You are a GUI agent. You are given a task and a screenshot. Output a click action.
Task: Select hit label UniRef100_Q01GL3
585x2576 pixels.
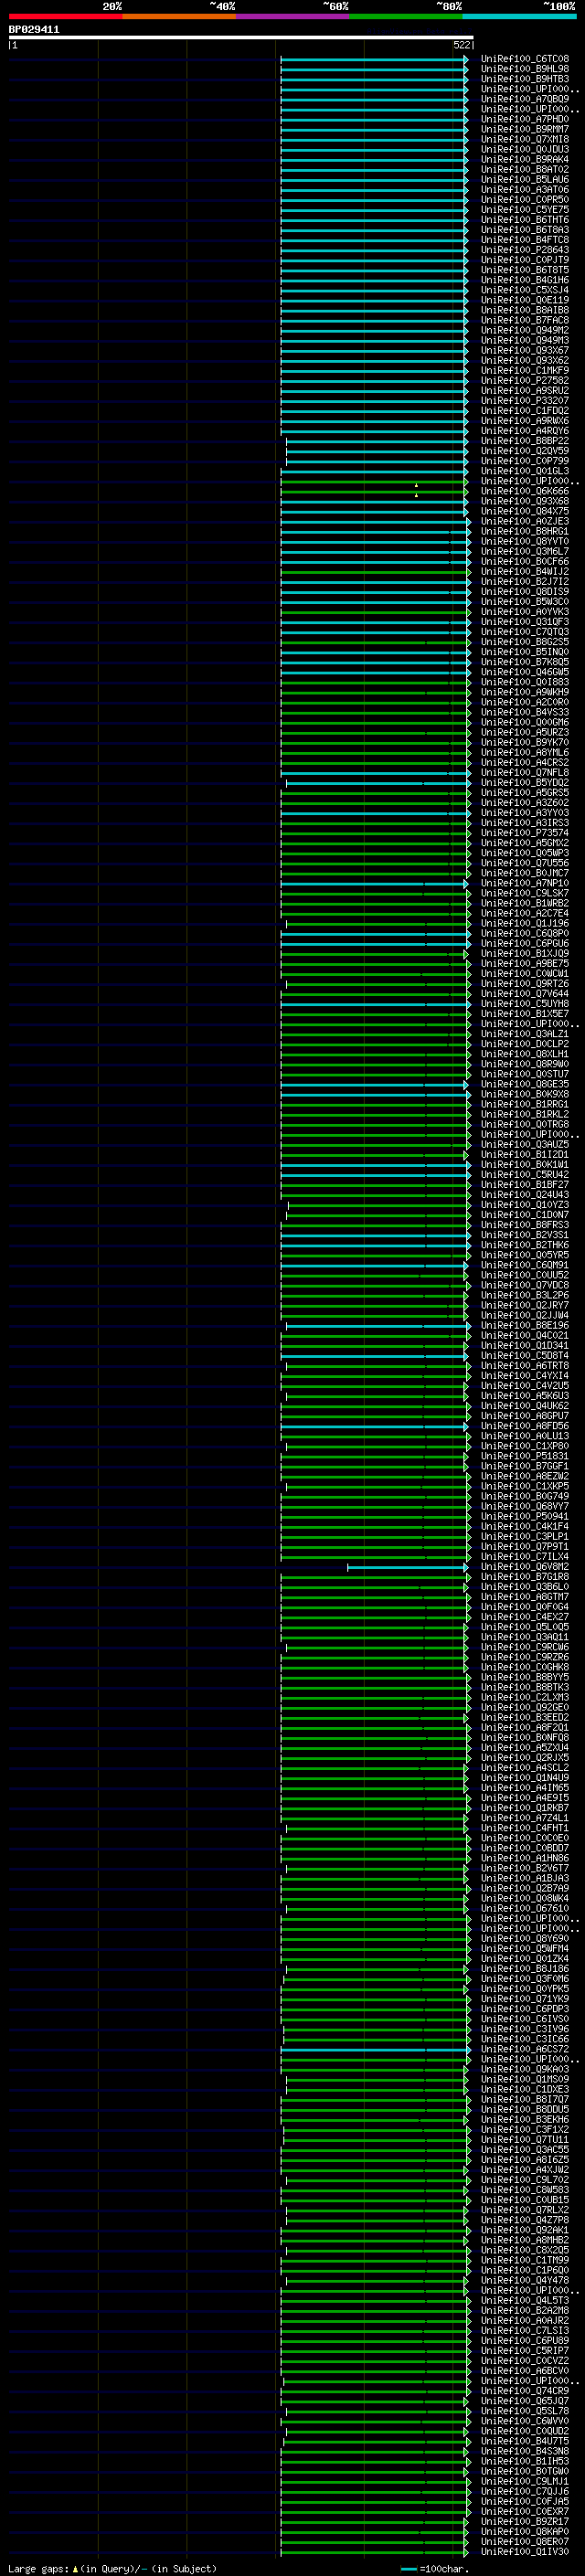[525, 471]
